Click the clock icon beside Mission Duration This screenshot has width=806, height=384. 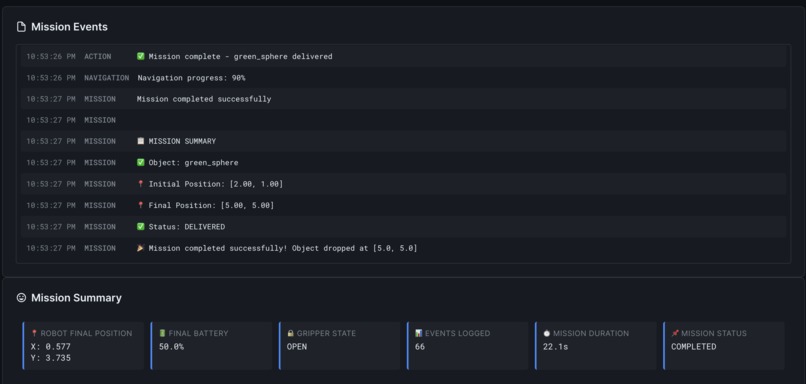tap(546, 333)
